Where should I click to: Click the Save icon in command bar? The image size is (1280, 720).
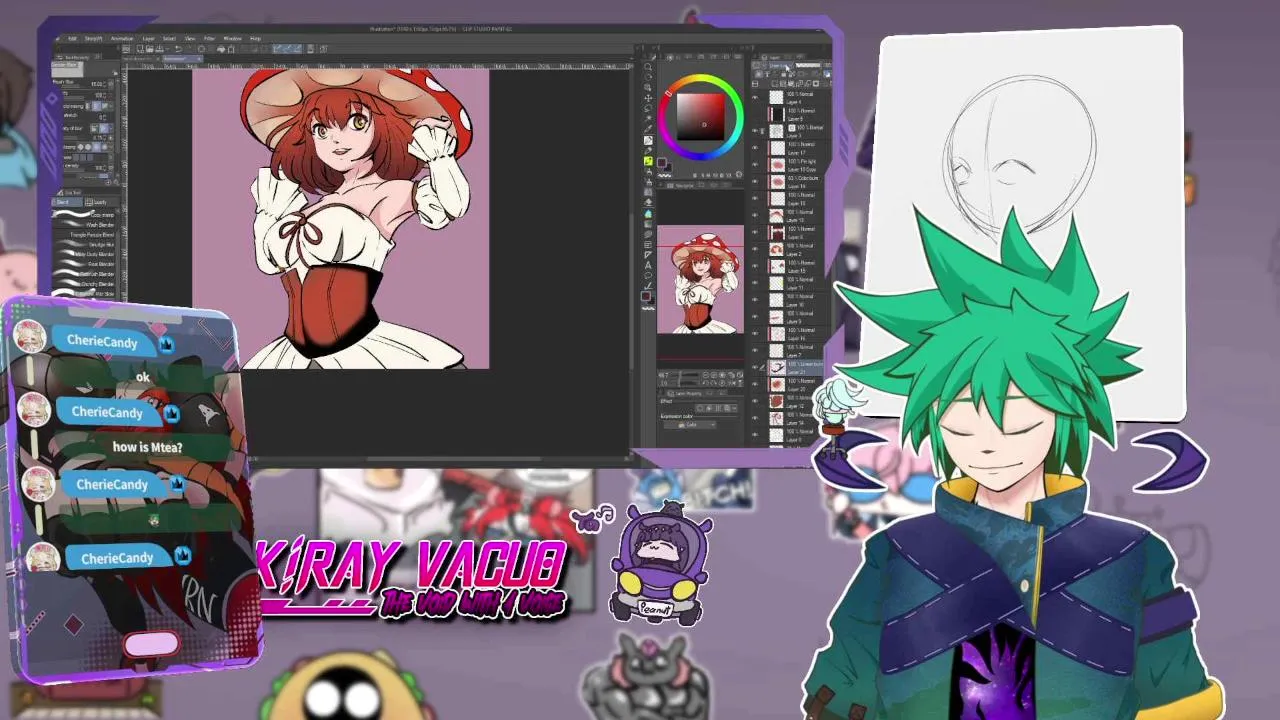pos(159,49)
